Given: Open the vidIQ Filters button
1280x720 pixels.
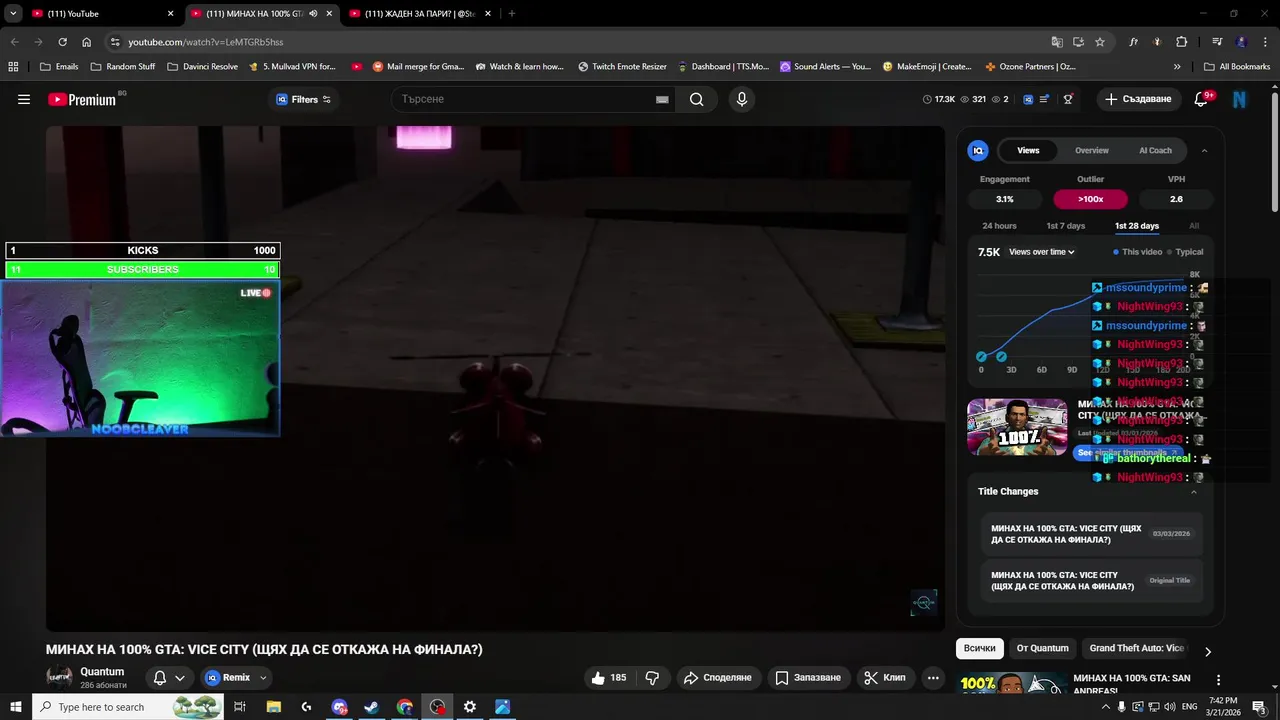Looking at the screenshot, I should (x=303, y=99).
